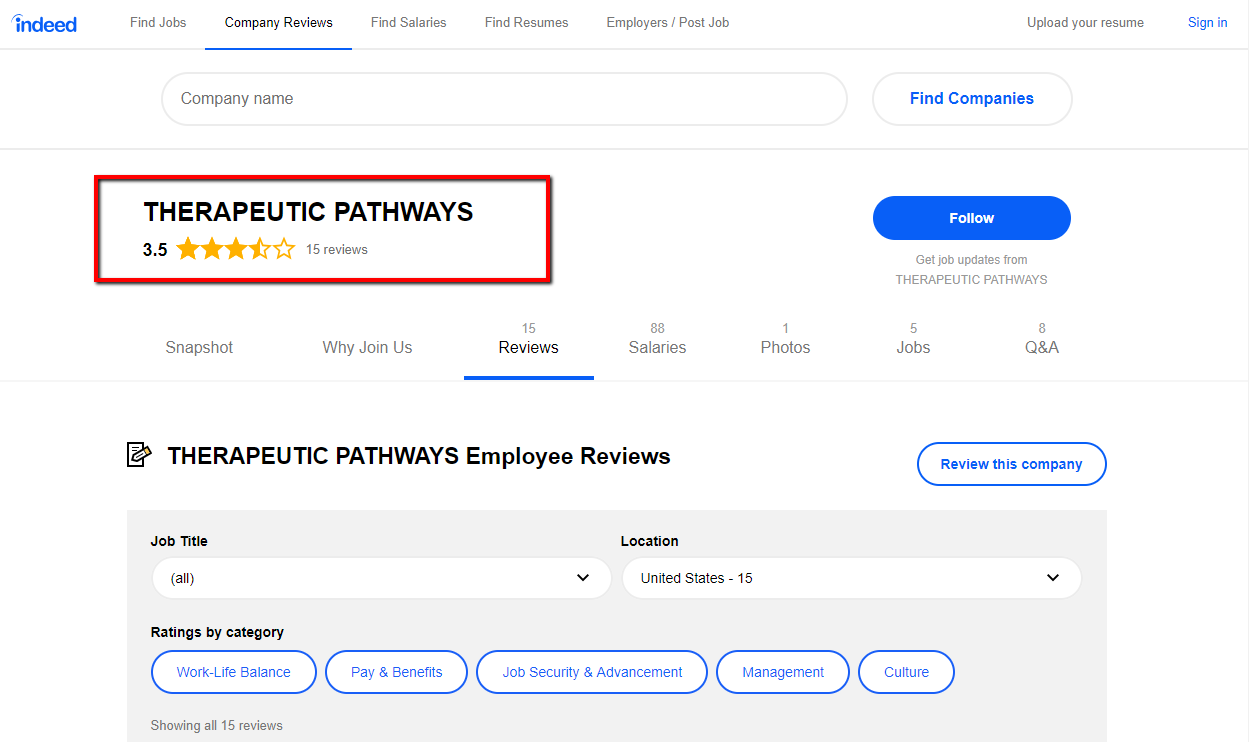Open Find Salaries in the top navigation

point(409,22)
